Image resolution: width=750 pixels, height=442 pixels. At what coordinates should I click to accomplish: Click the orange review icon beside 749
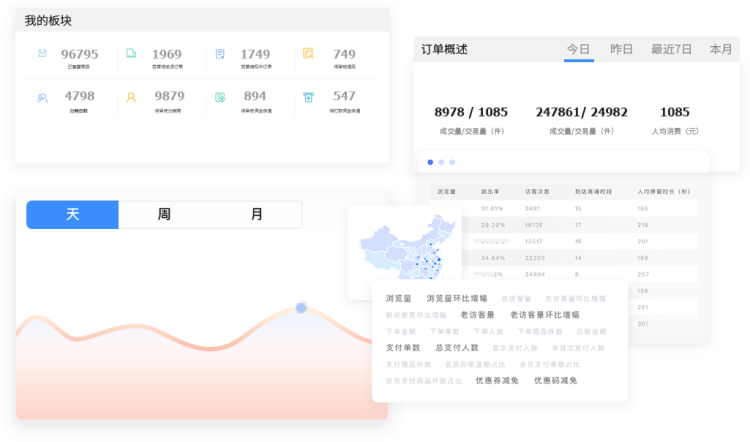pyautogui.click(x=309, y=54)
